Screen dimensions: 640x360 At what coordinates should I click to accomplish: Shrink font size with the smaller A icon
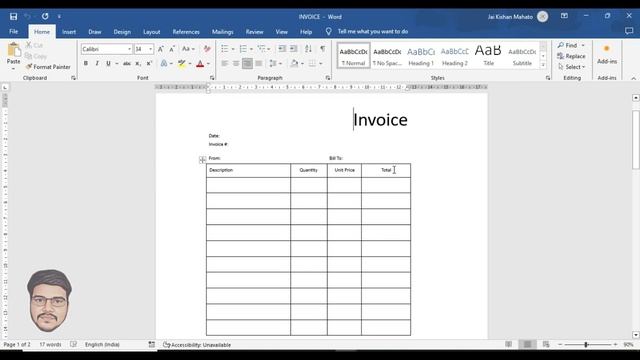coord(172,49)
